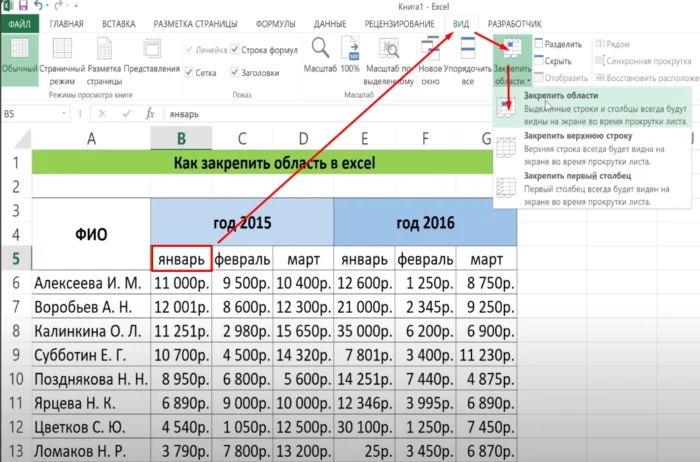Set zoom to 100% icon
The width and height of the screenshot is (700, 462).
coord(350,52)
